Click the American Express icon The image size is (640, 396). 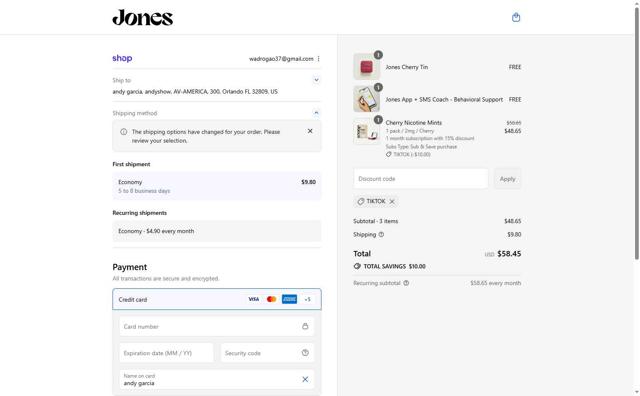tap(289, 299)
